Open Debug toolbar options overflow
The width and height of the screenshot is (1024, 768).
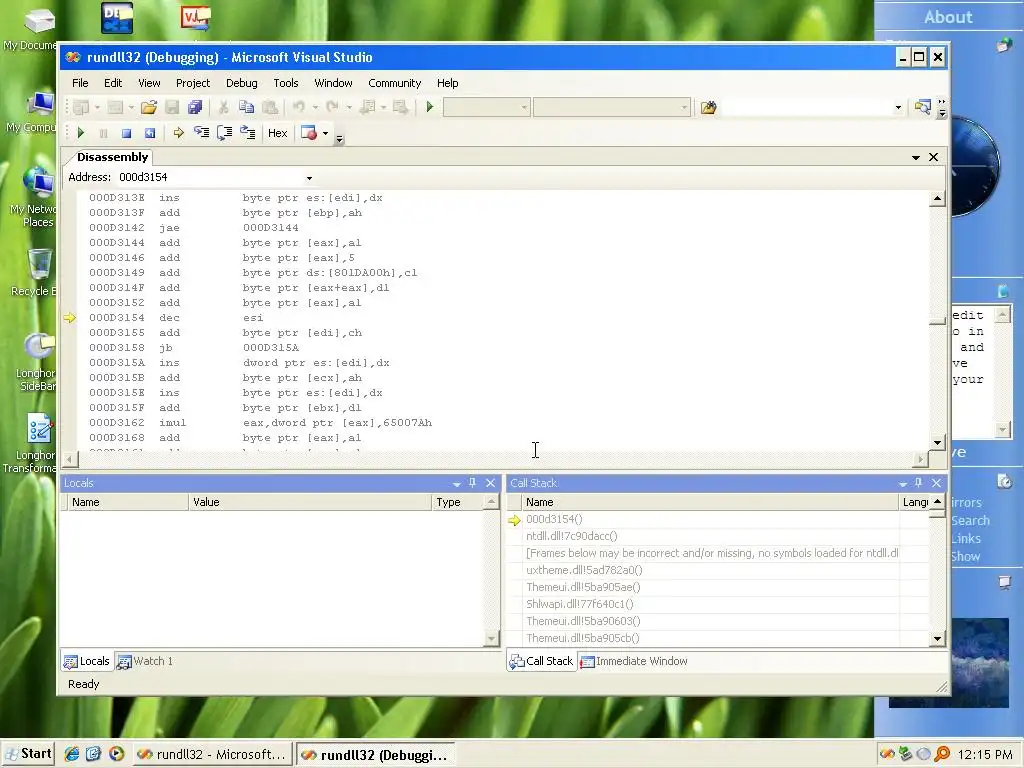pyautogui.click(x=339, y=138)
